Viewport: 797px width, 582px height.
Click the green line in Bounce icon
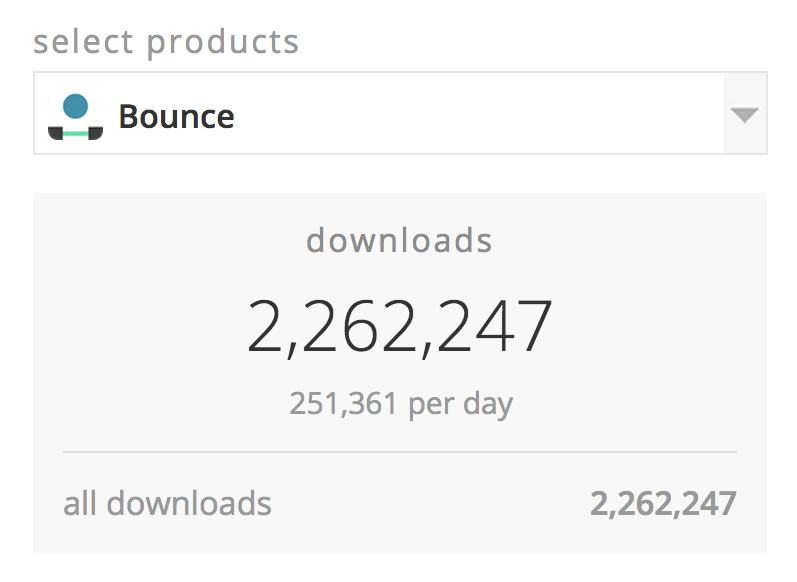(76, 133)
